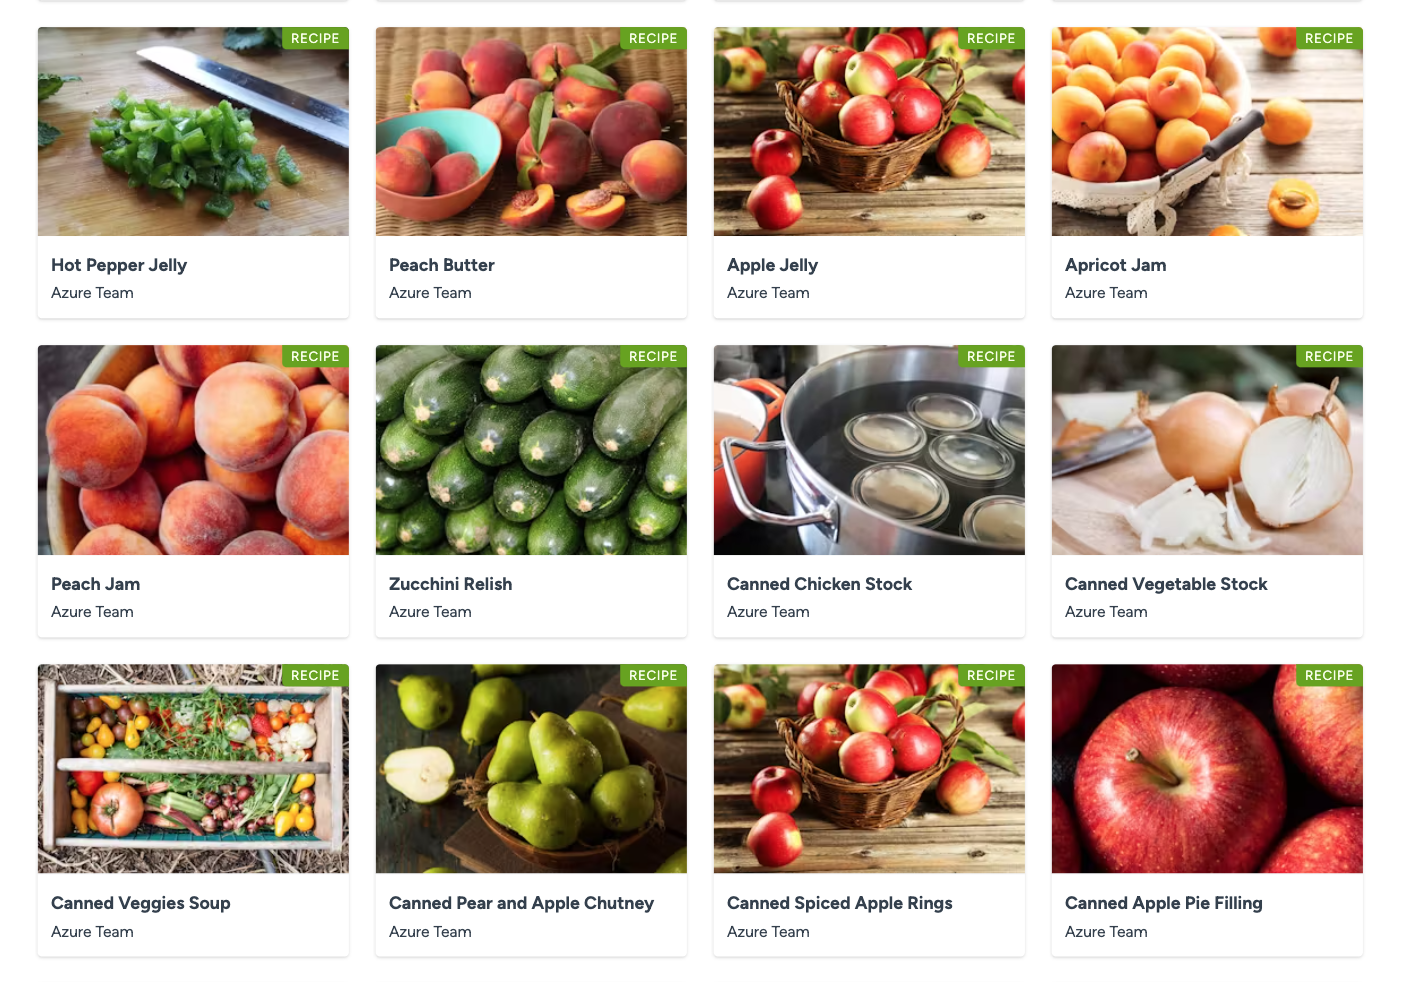Open the Peach Jam recipe thumbnail

click(x=193, y=450)
